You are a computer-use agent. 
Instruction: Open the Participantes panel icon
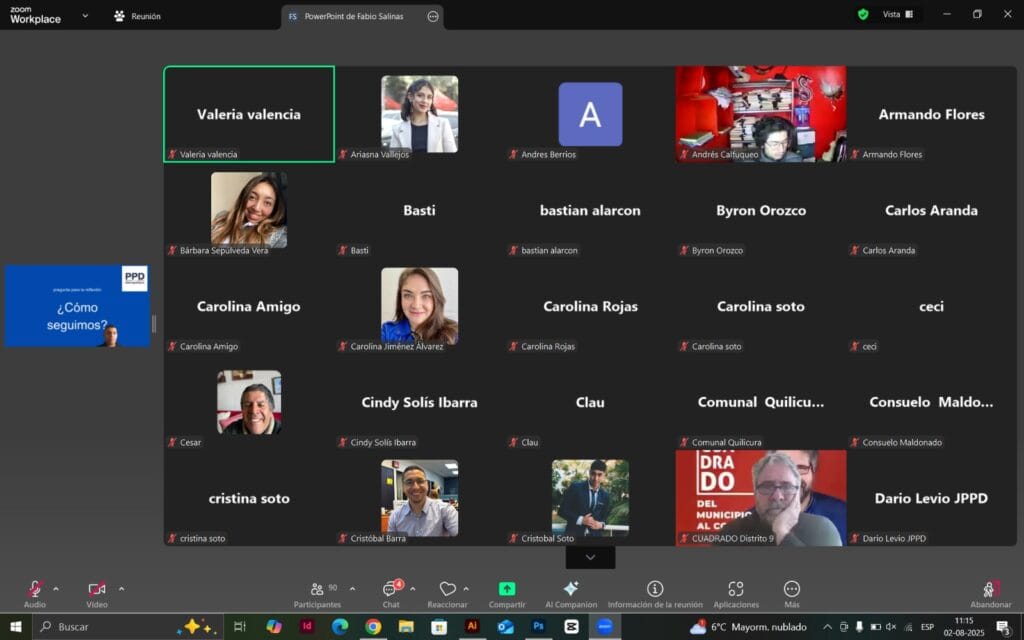[317, 589]
